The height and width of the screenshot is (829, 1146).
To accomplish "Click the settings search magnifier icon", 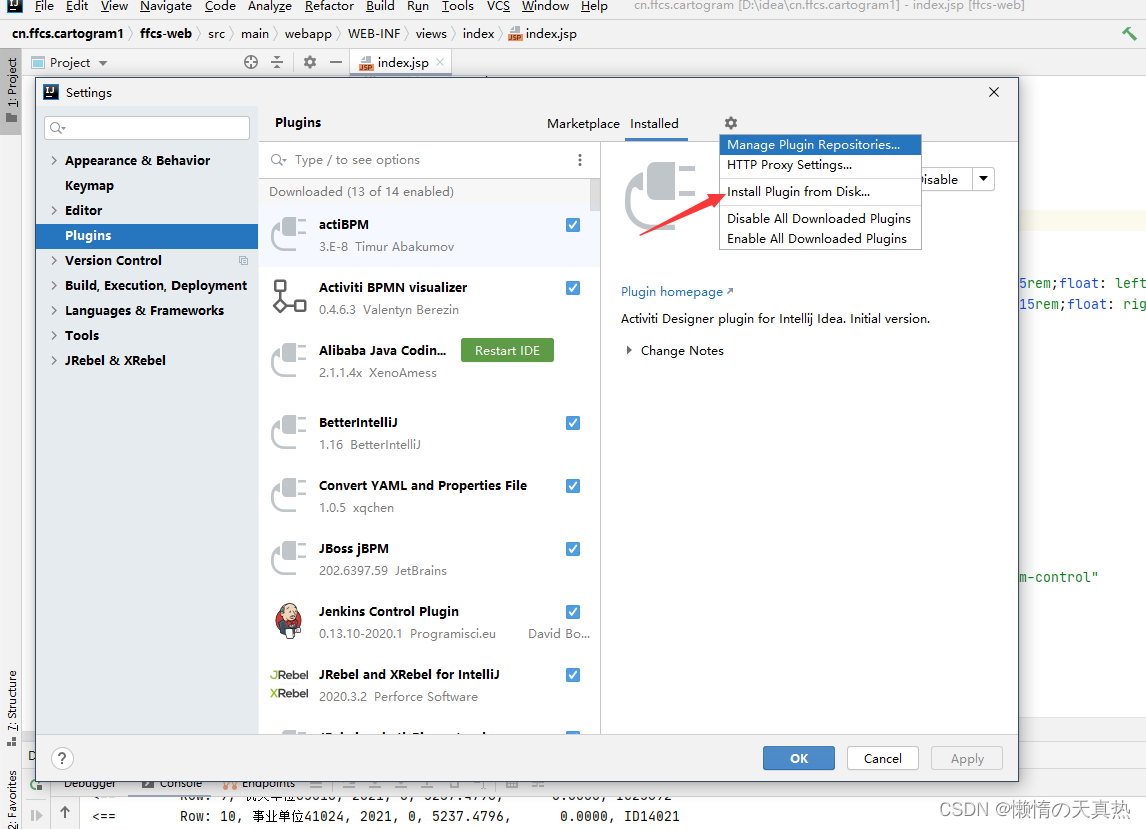I will 57,128.
